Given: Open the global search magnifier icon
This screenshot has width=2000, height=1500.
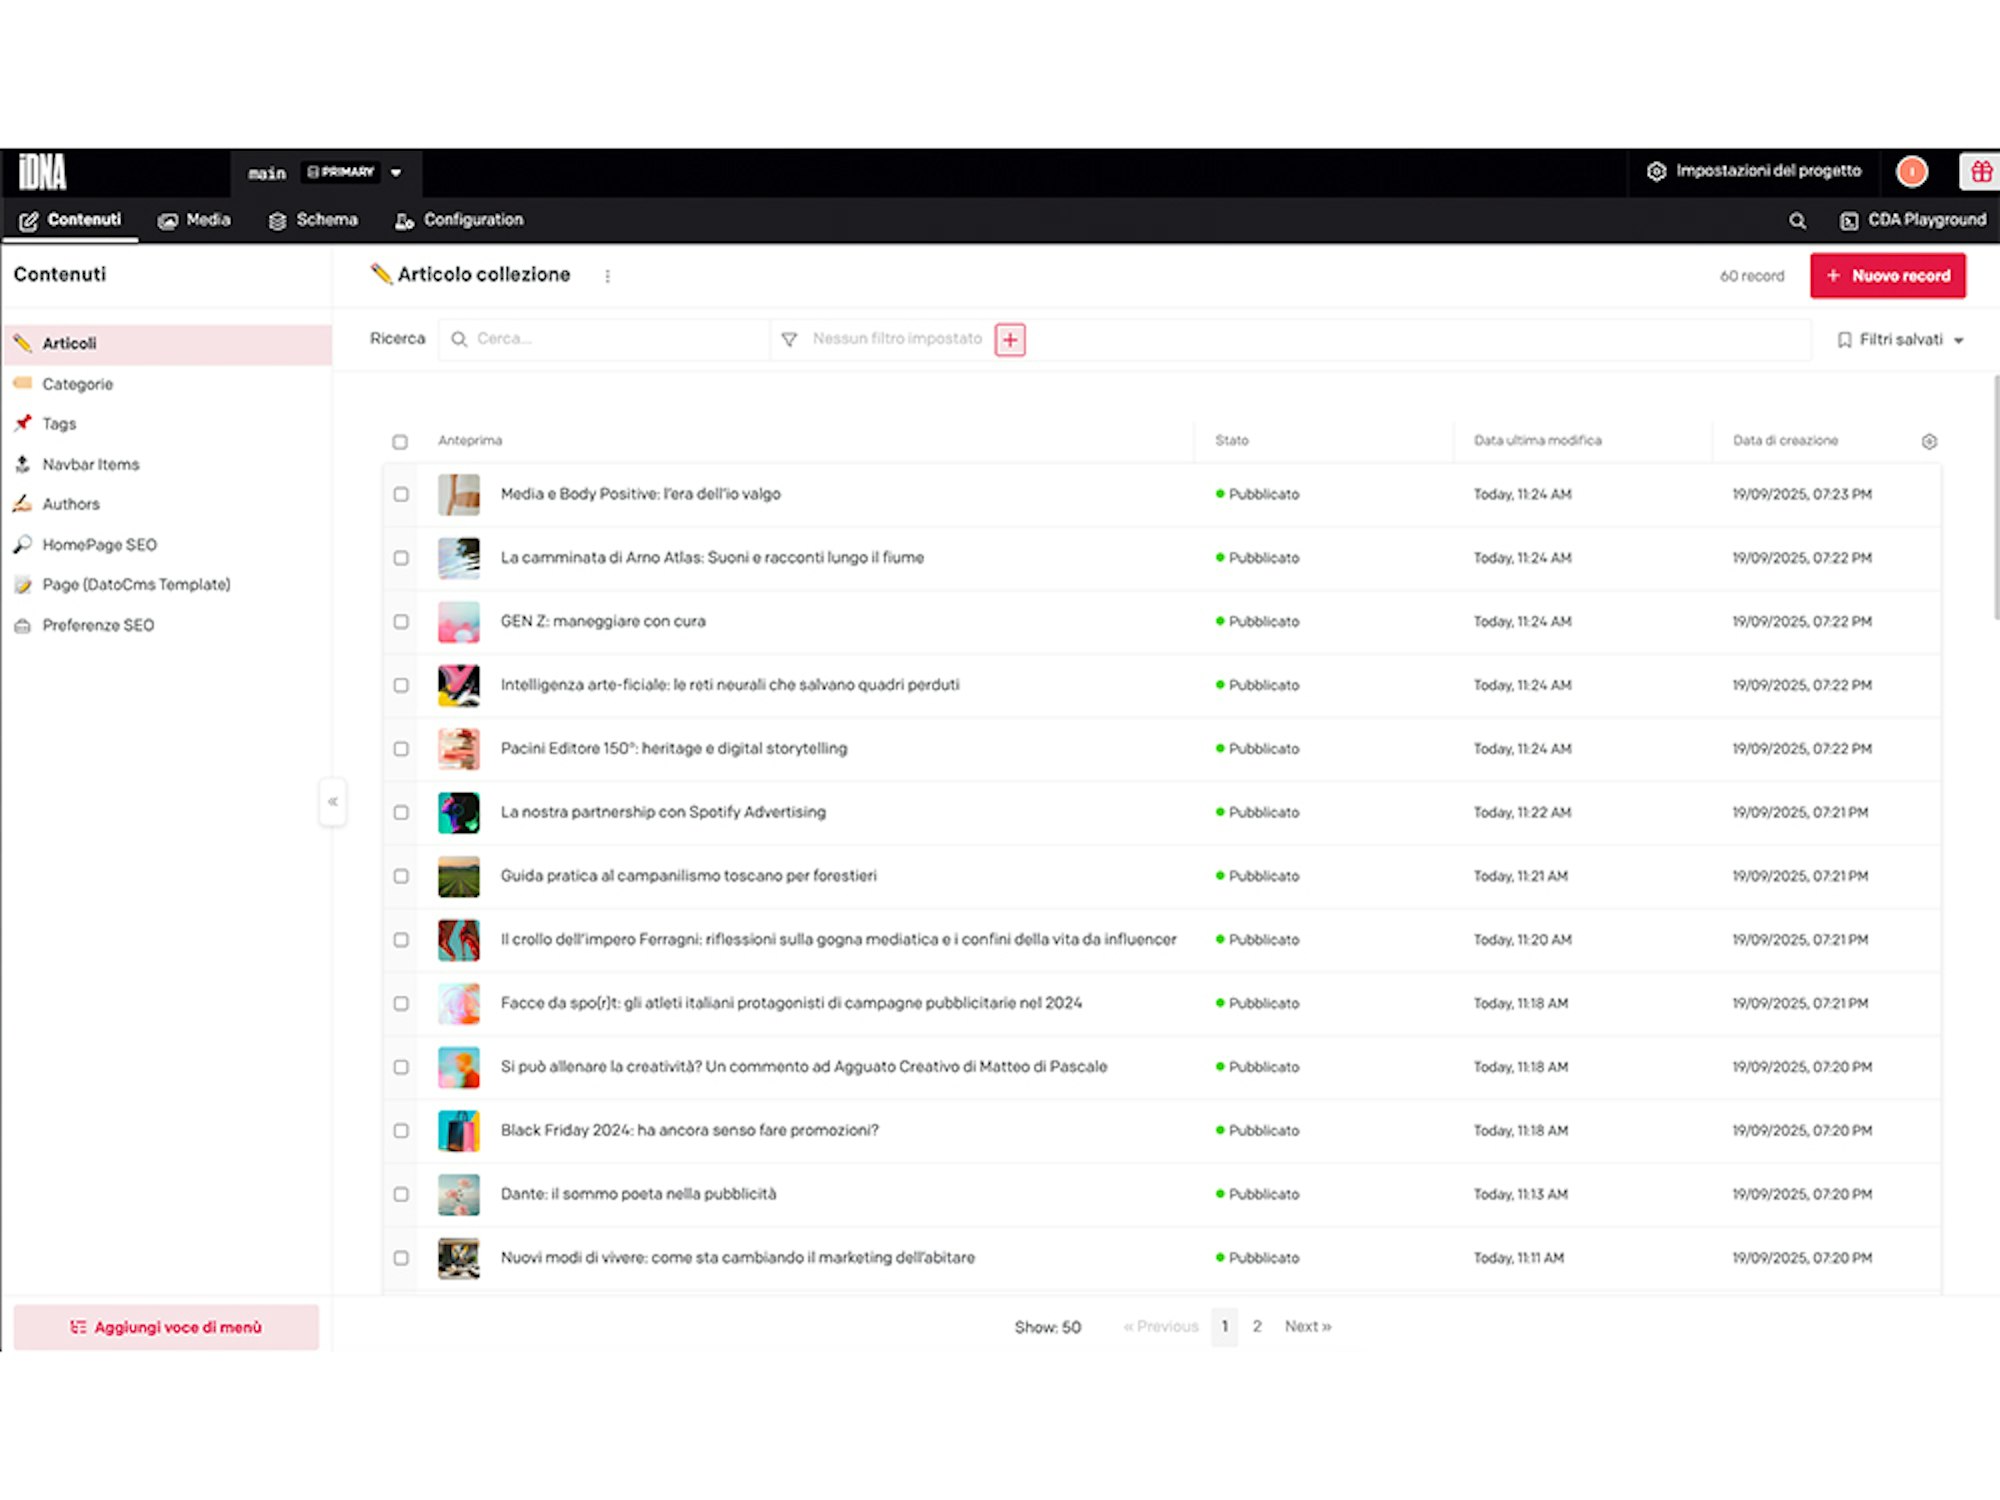Looking at the screenshot, I should [1797, 220].
